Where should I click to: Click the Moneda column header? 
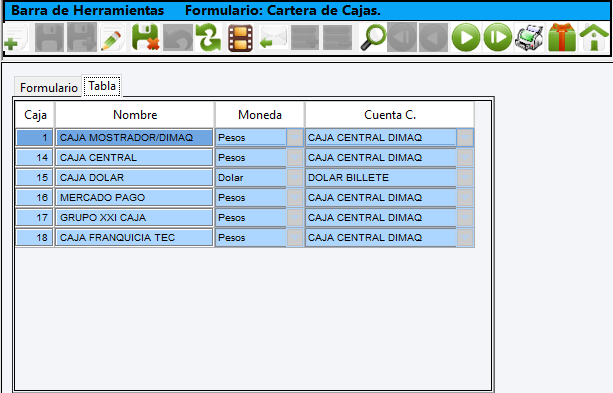(x=260, y=115)
